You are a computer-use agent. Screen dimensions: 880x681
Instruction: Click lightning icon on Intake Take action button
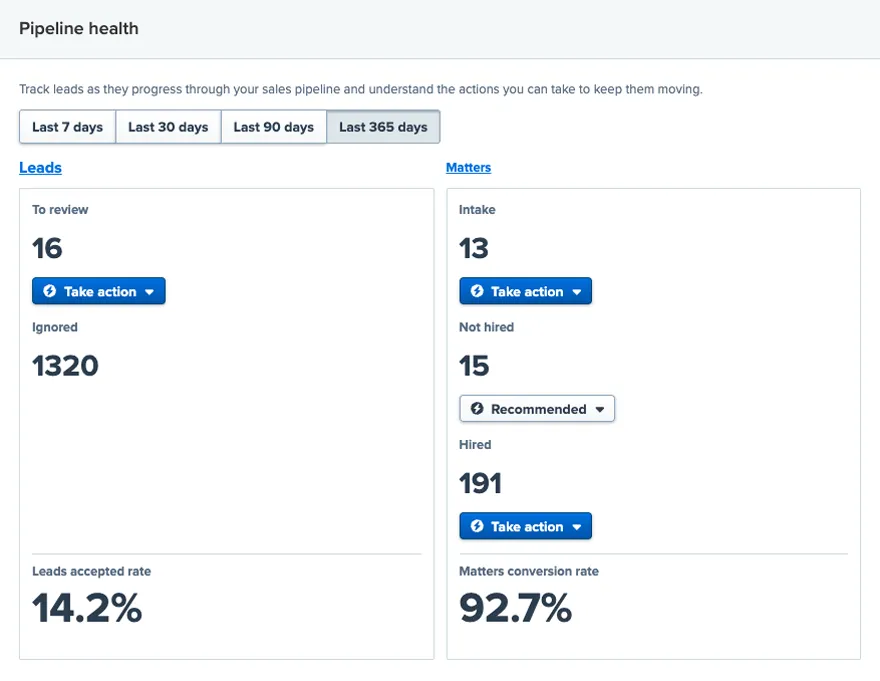tap(477, 292)
